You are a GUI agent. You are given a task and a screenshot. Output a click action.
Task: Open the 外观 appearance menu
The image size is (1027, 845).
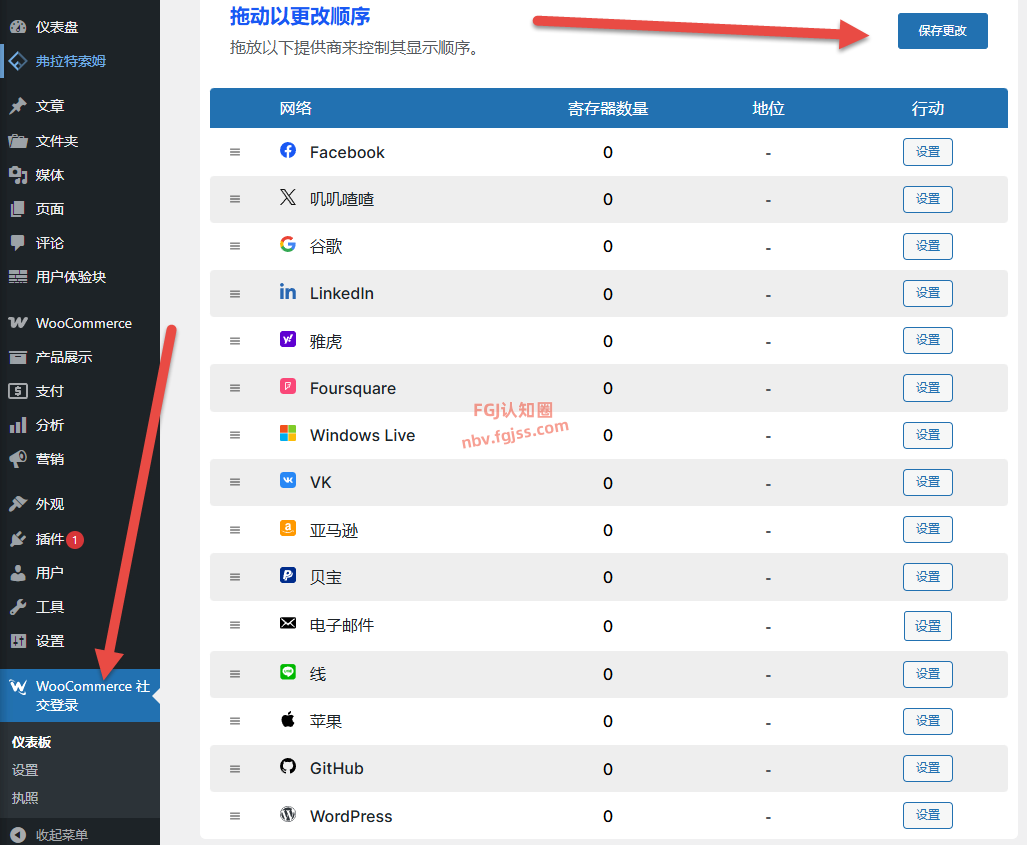[50, 504]
